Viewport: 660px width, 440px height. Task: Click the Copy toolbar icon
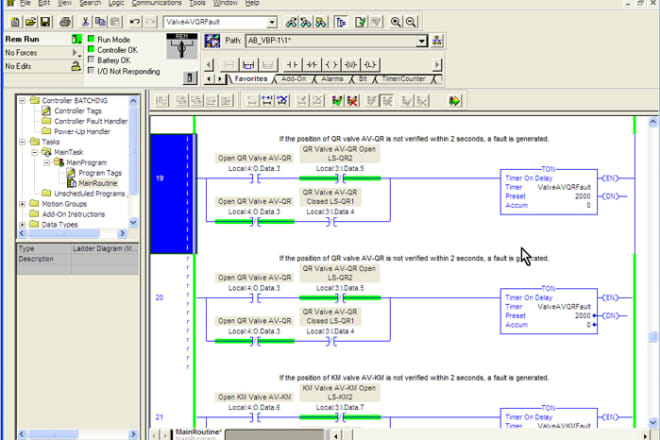(x=100, y=22)
